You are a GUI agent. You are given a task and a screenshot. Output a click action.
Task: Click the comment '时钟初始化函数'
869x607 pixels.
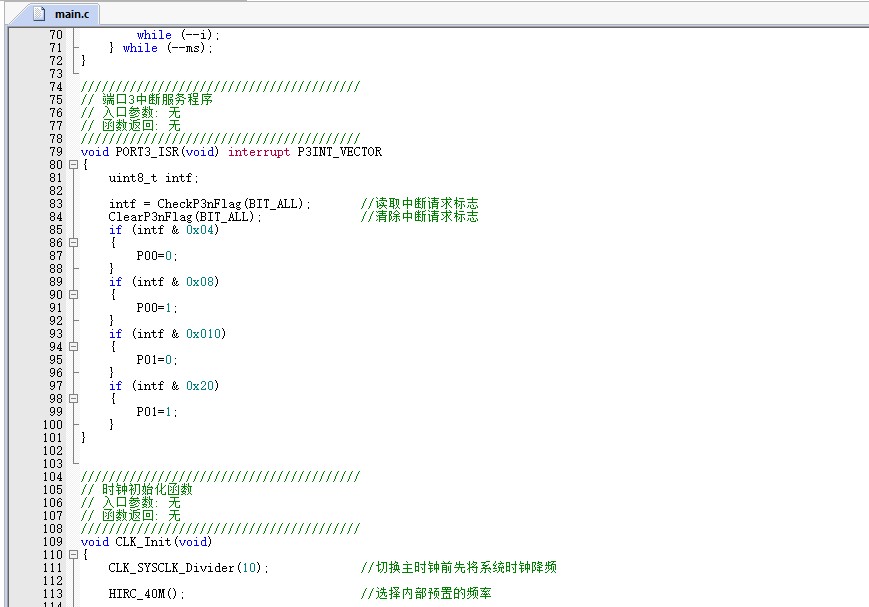pyautogui.click(x=147, y=489)
